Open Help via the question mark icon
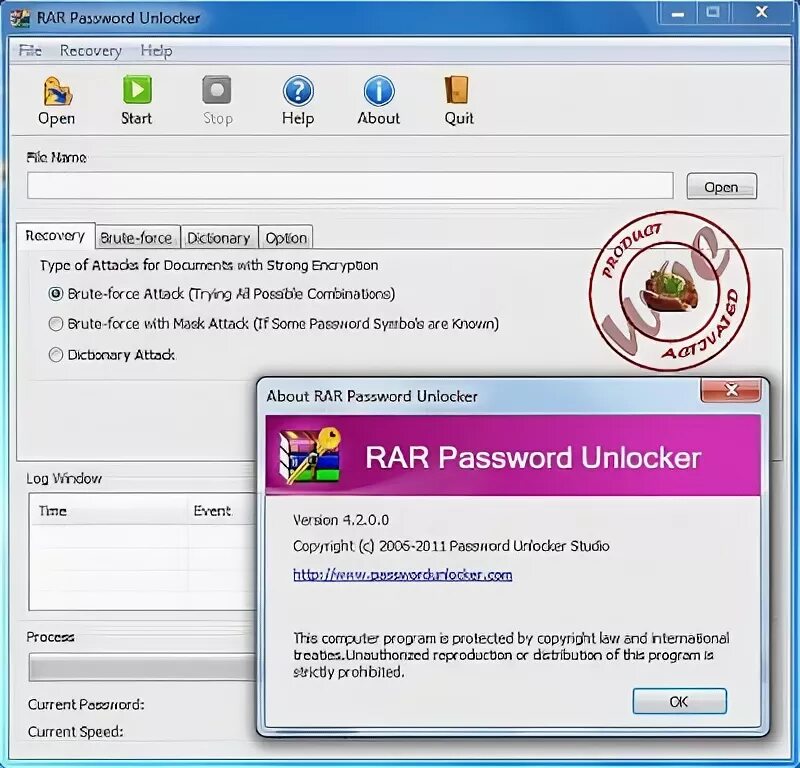800x768 pixels. tap(298, 91)
